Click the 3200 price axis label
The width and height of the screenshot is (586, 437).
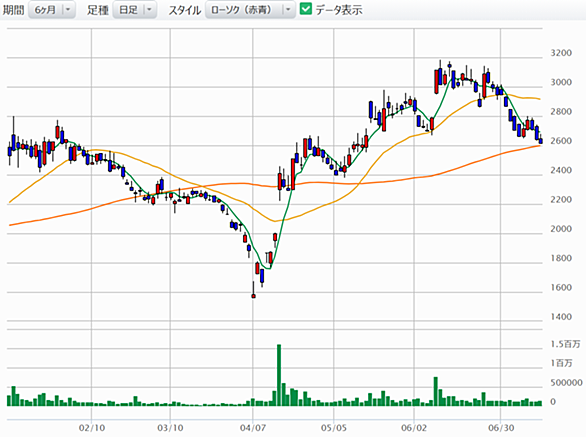561,53
